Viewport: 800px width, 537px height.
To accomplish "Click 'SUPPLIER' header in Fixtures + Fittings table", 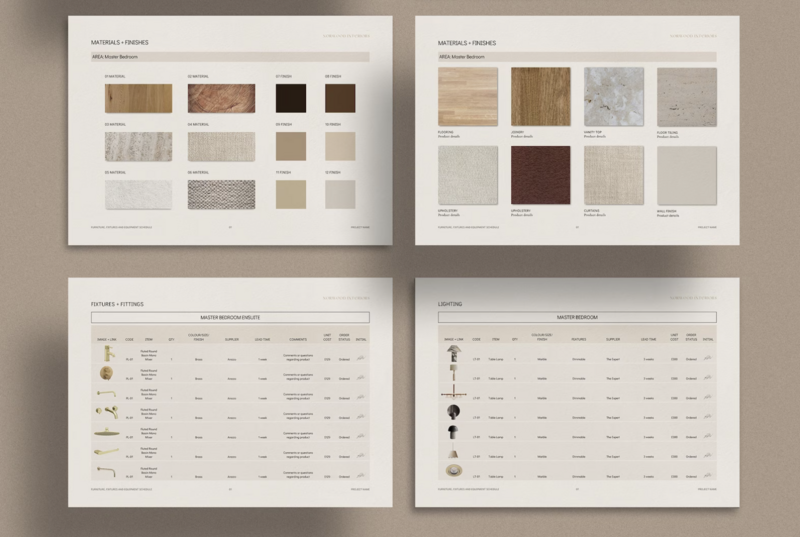I will pyautogui.click(x=232, y=339).
